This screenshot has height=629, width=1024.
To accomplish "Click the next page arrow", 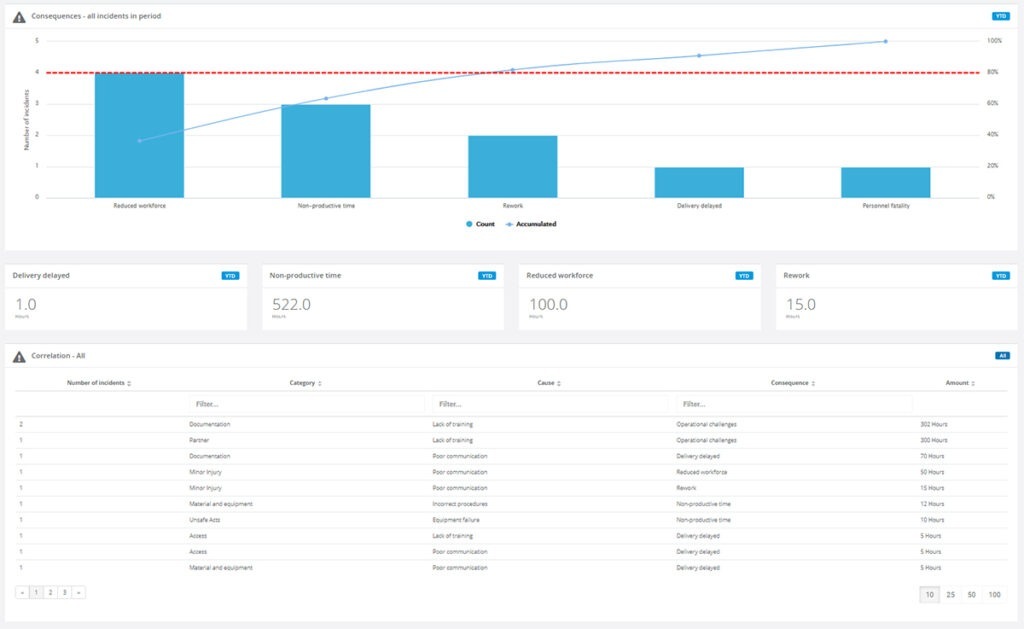I will [x=78, y=592].
